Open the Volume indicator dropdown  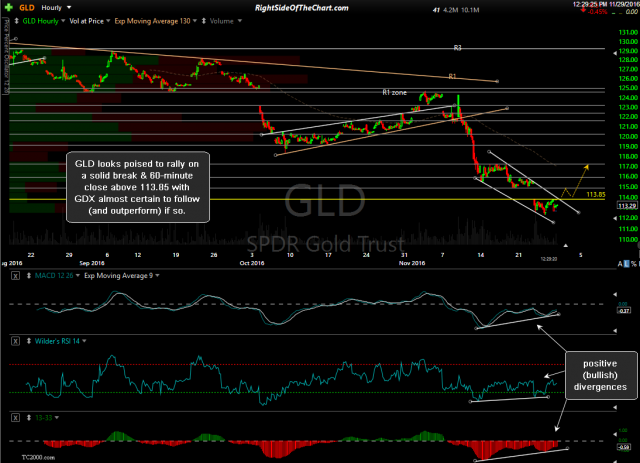[240, 21]
